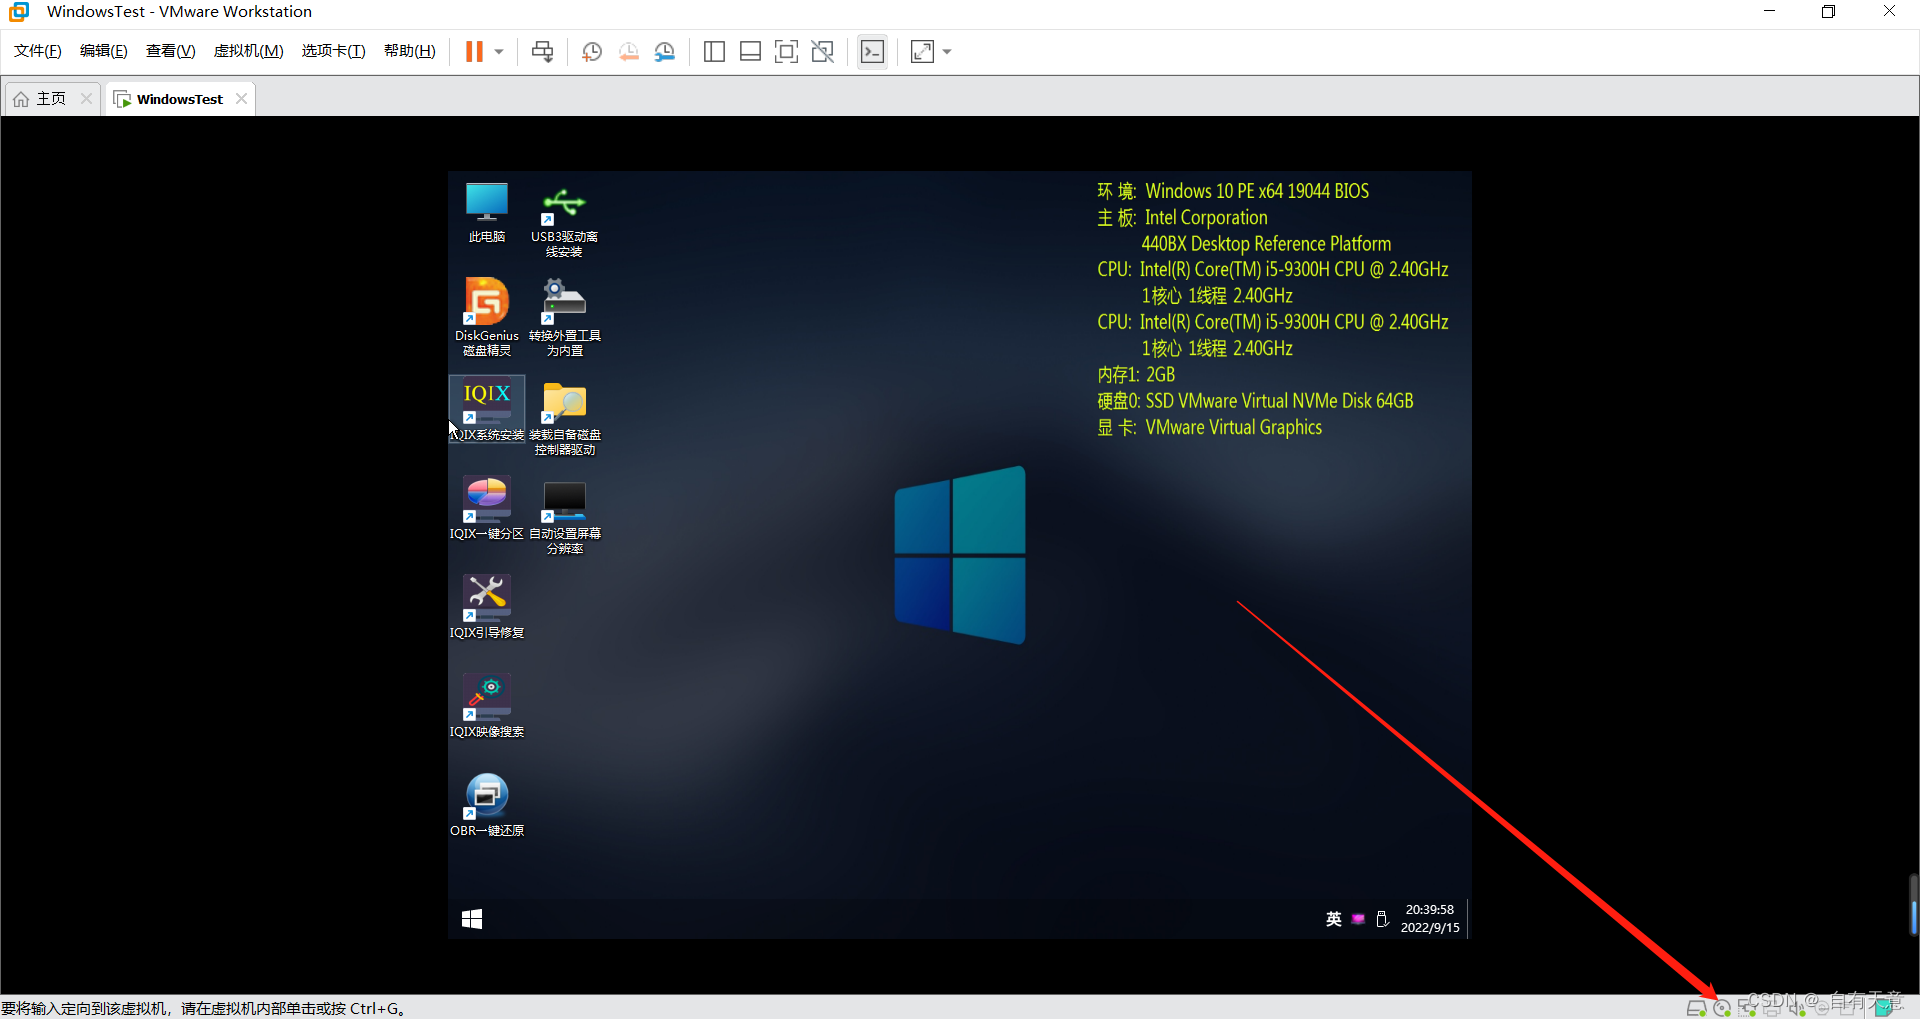Click the 内存1: 2GB text line
Screen dimensions: 1920x1019
click(1136, 375)
